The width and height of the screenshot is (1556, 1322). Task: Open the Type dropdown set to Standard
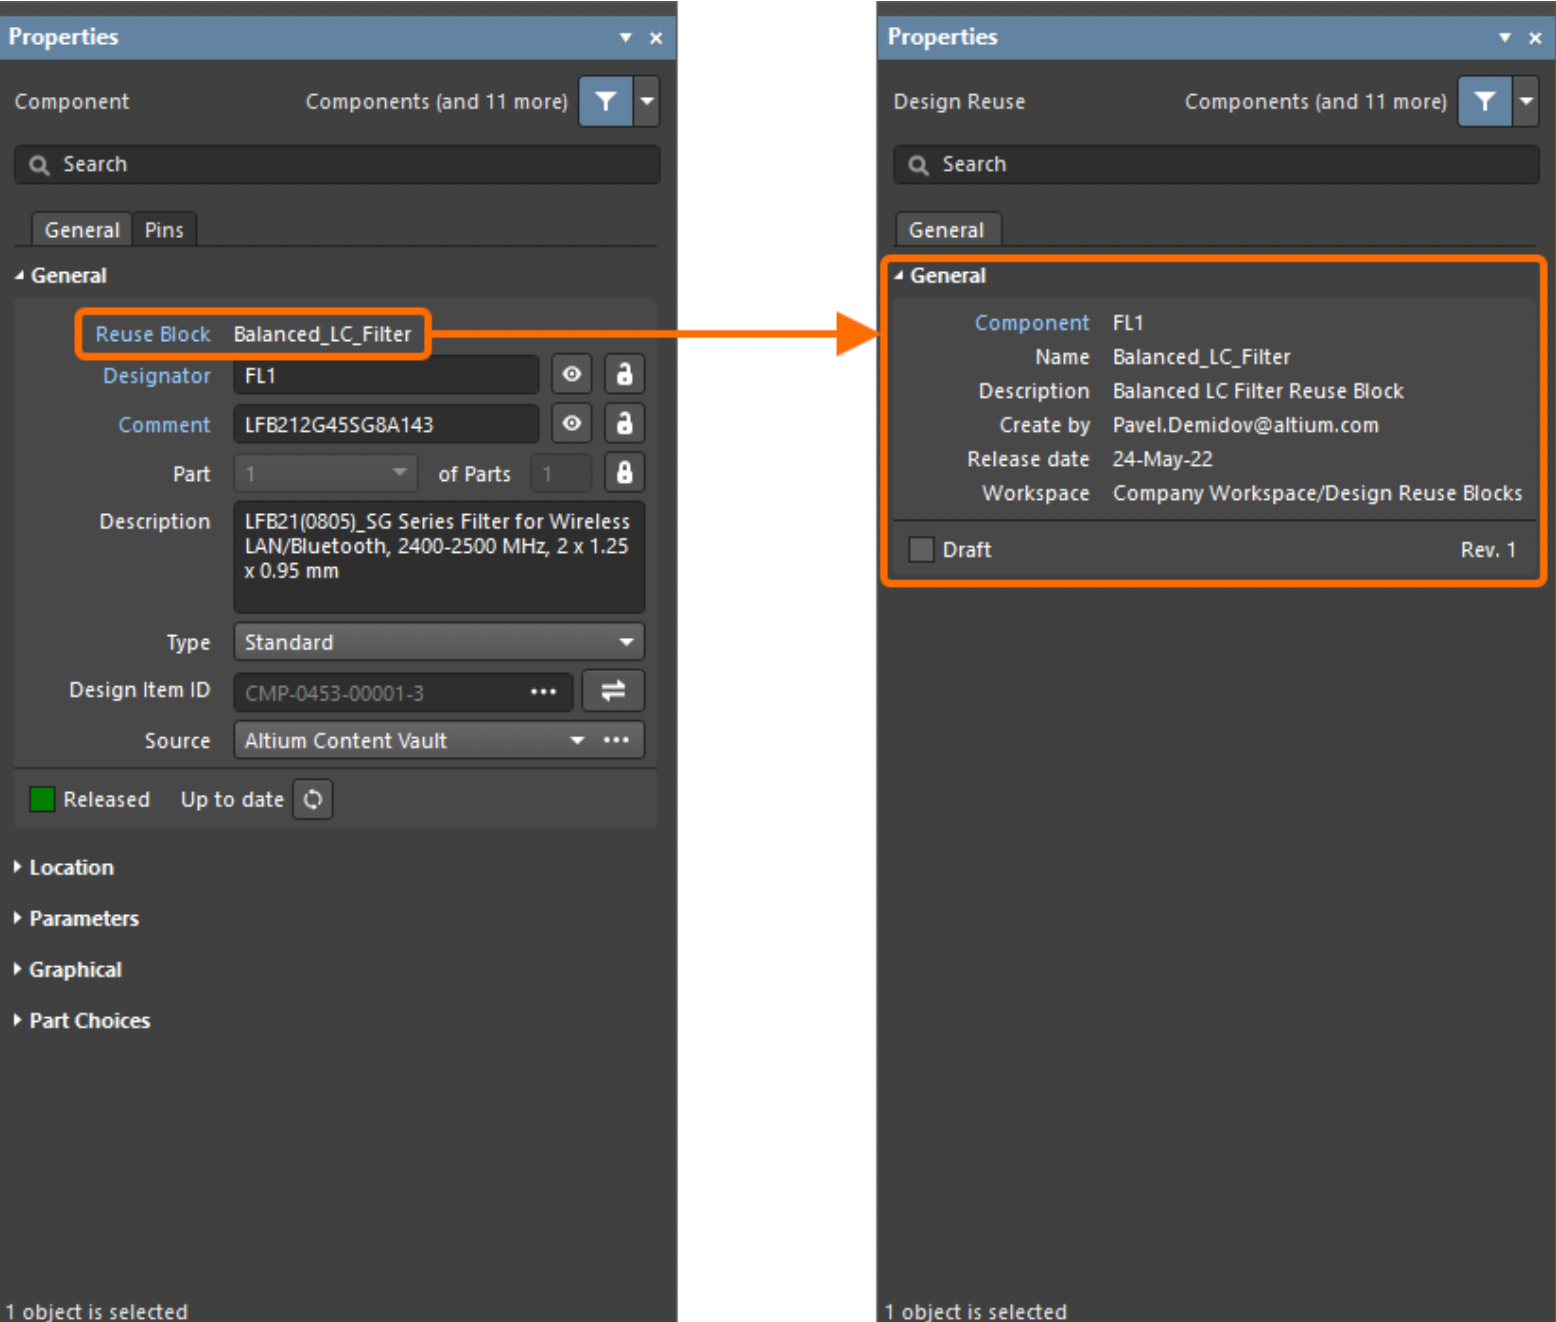(439, 642)
